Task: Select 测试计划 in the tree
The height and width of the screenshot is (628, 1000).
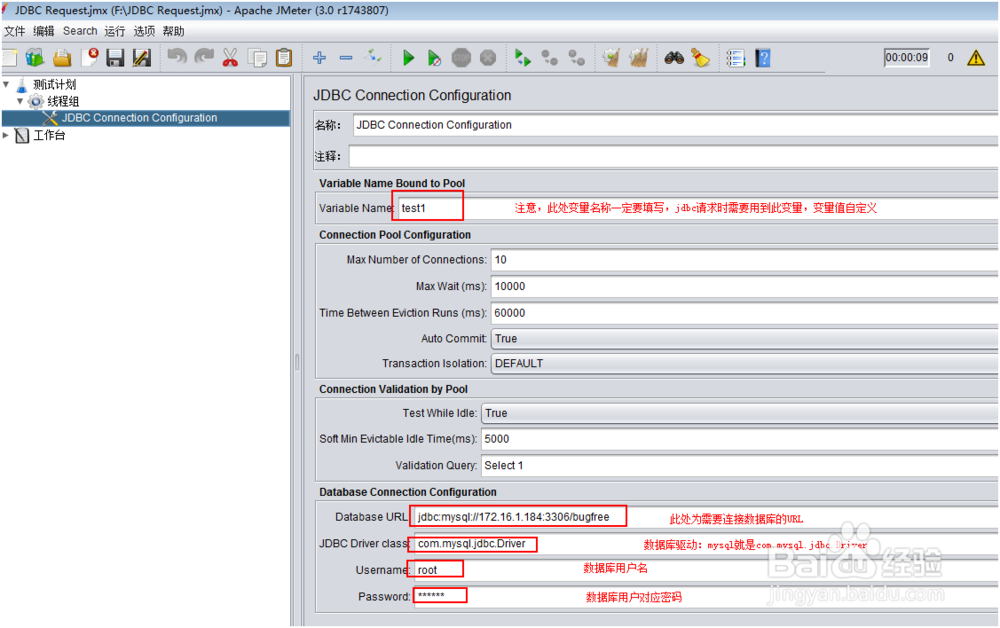Action: coord(55,84)
